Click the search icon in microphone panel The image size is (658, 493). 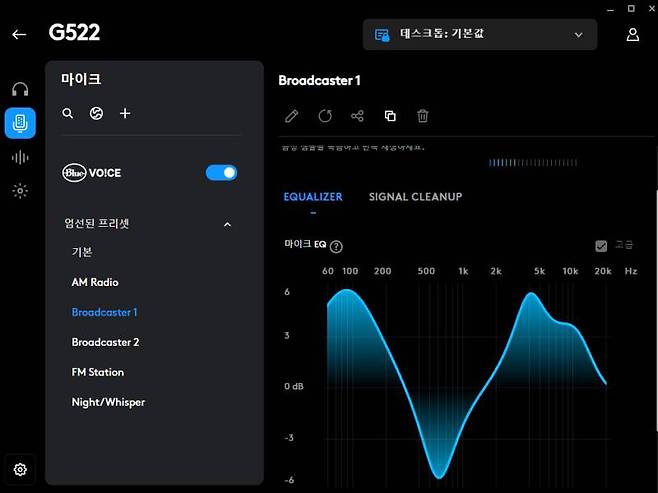click(68, 114)
